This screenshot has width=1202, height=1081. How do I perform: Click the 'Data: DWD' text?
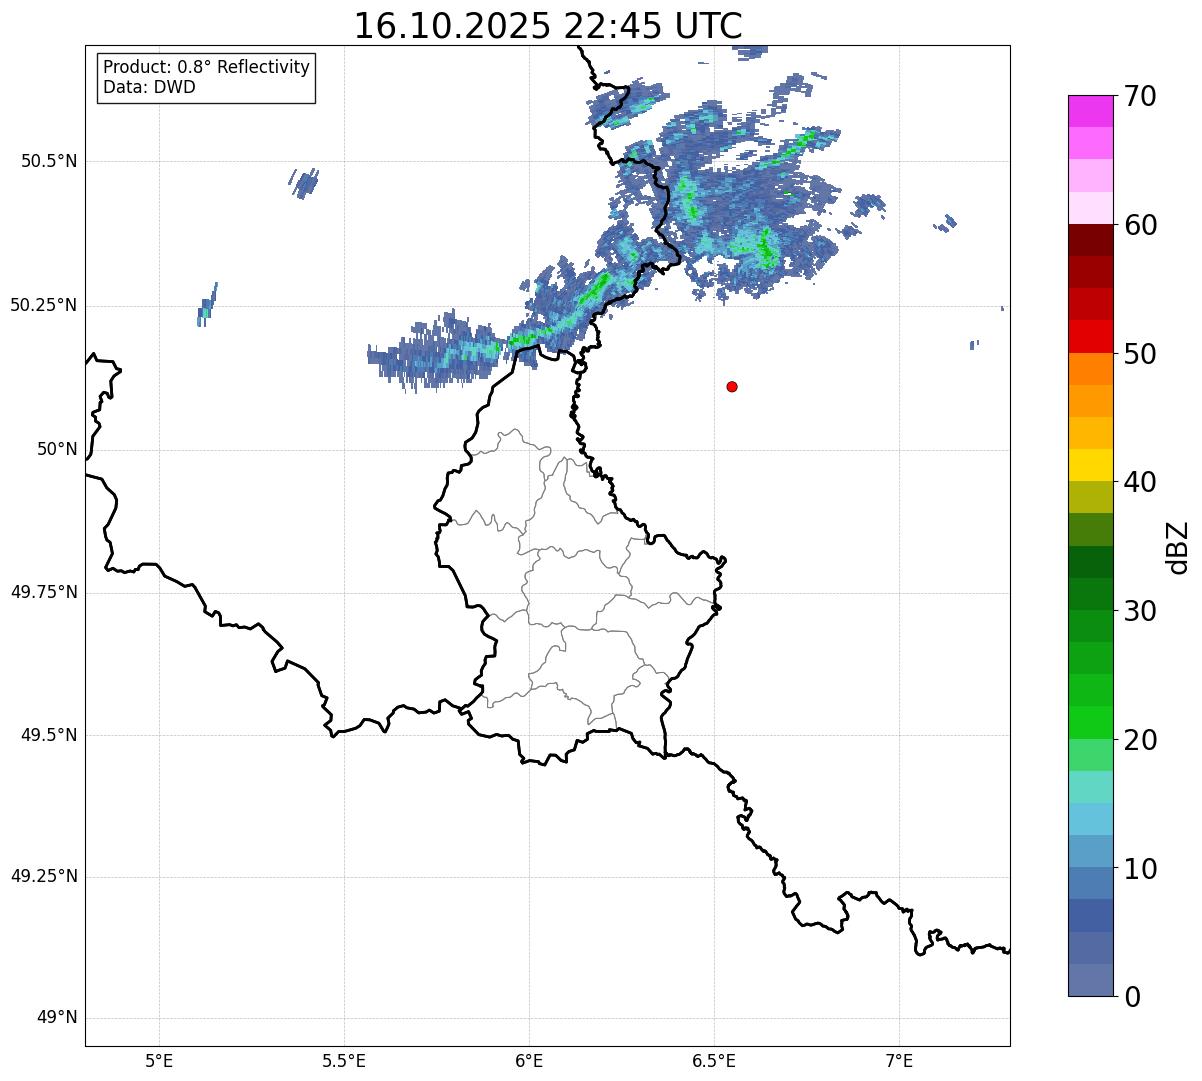(x=149, y=87)
